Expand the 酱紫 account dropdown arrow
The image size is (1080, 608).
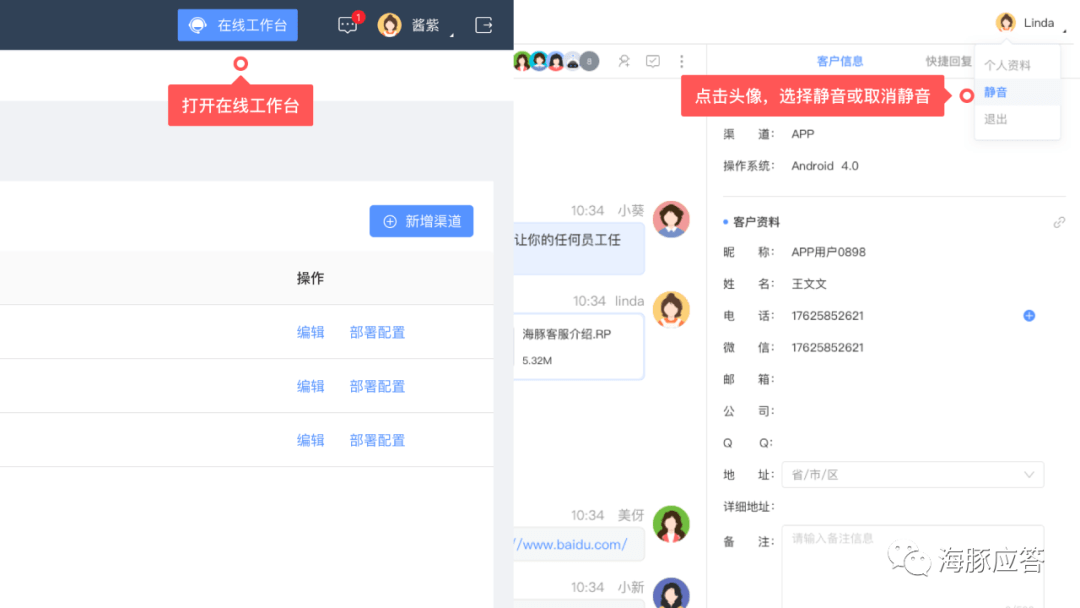click(452, 34)
